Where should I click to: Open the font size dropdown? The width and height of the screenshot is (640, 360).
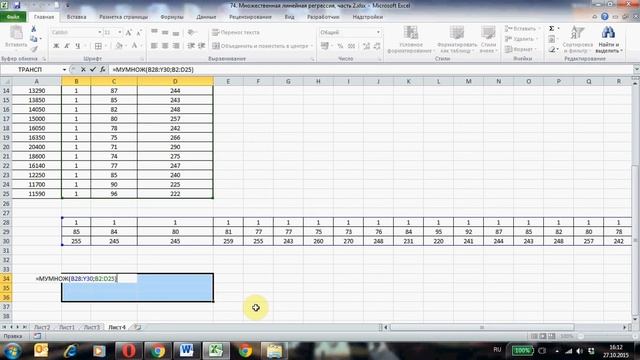coord(120,32)
